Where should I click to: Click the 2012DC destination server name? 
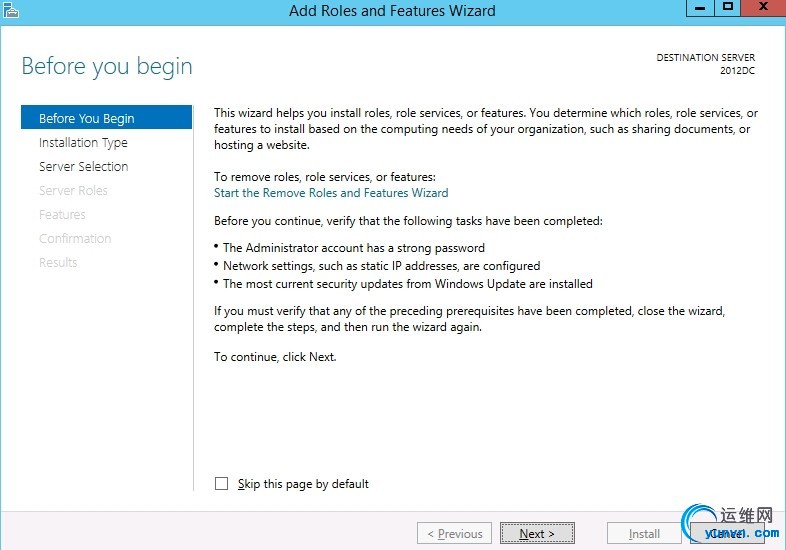pos(737,71)
